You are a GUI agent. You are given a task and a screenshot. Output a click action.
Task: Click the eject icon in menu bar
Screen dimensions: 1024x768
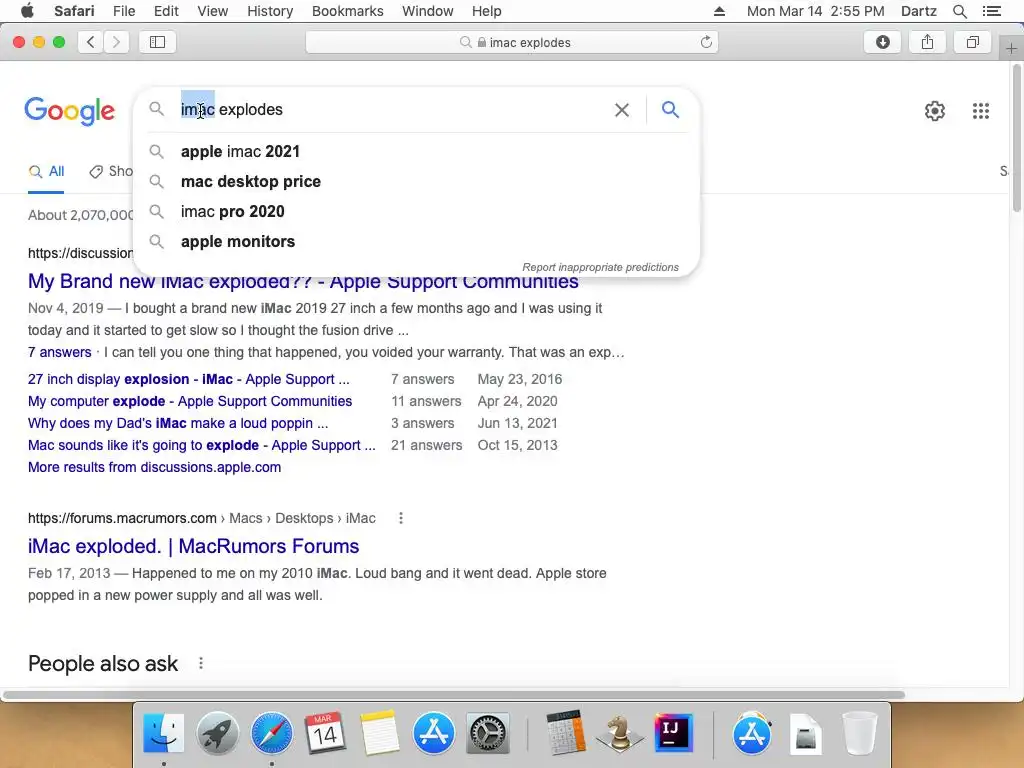(719, 11)
